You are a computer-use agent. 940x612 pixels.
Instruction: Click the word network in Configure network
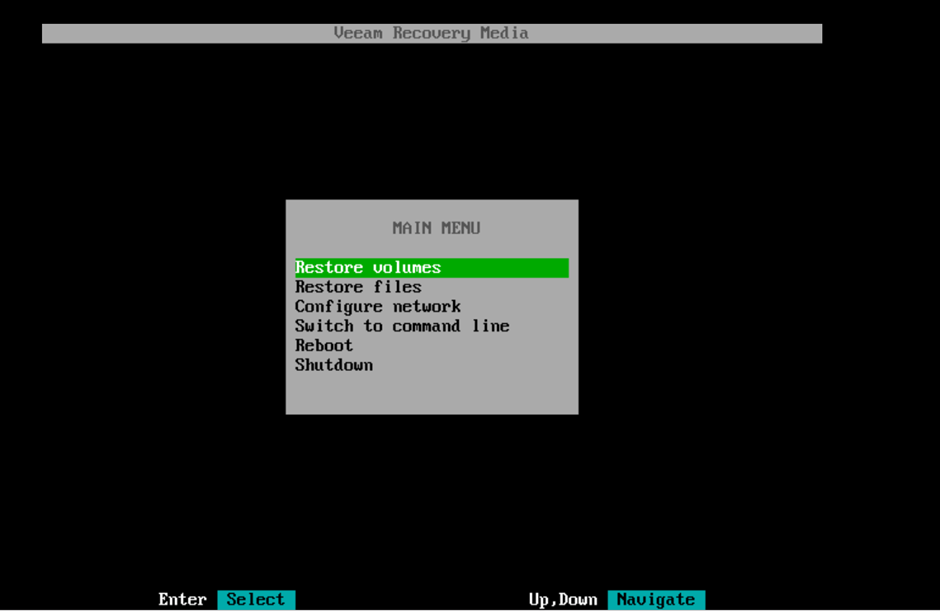[426, 307]
